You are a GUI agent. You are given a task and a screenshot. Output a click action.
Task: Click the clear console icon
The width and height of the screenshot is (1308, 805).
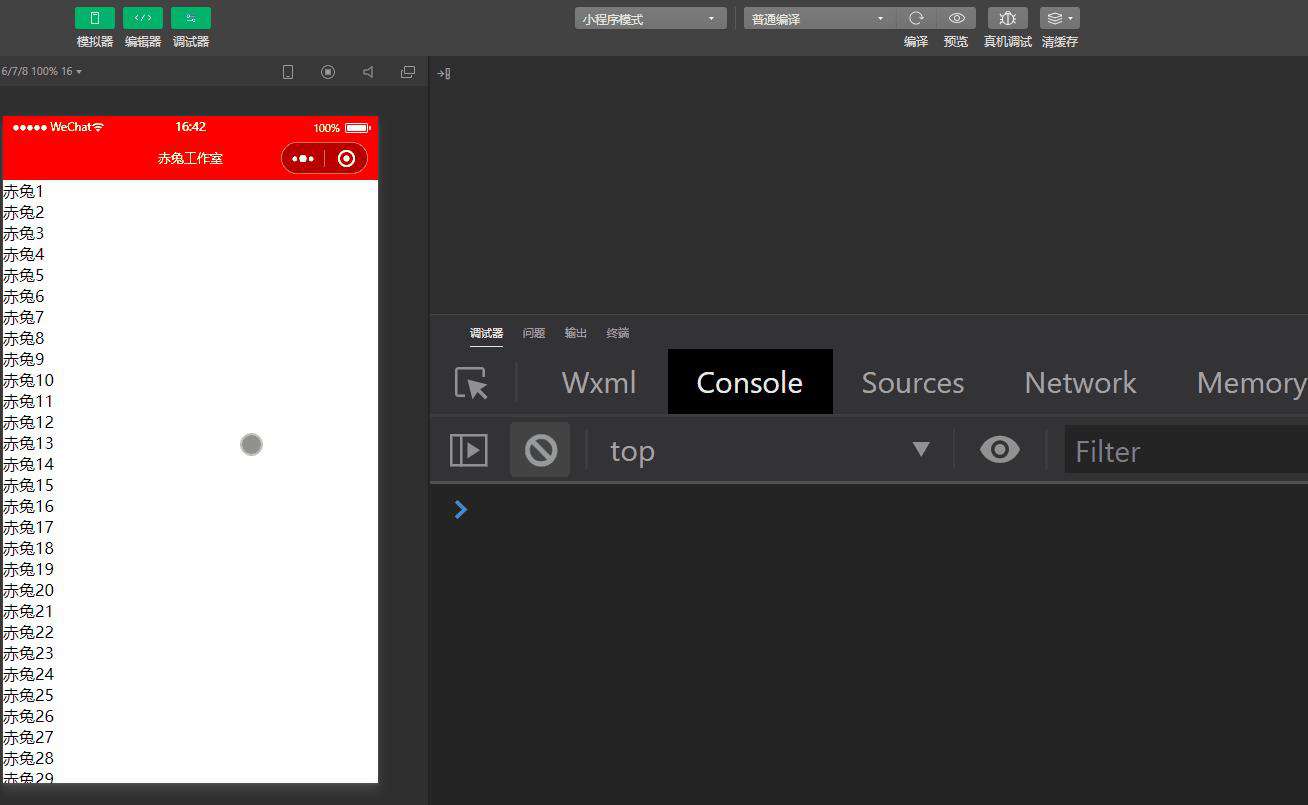[540, 450]
